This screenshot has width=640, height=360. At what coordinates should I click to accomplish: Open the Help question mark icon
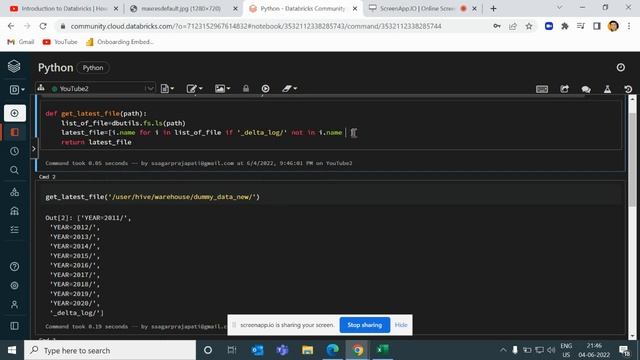(15, 267)
